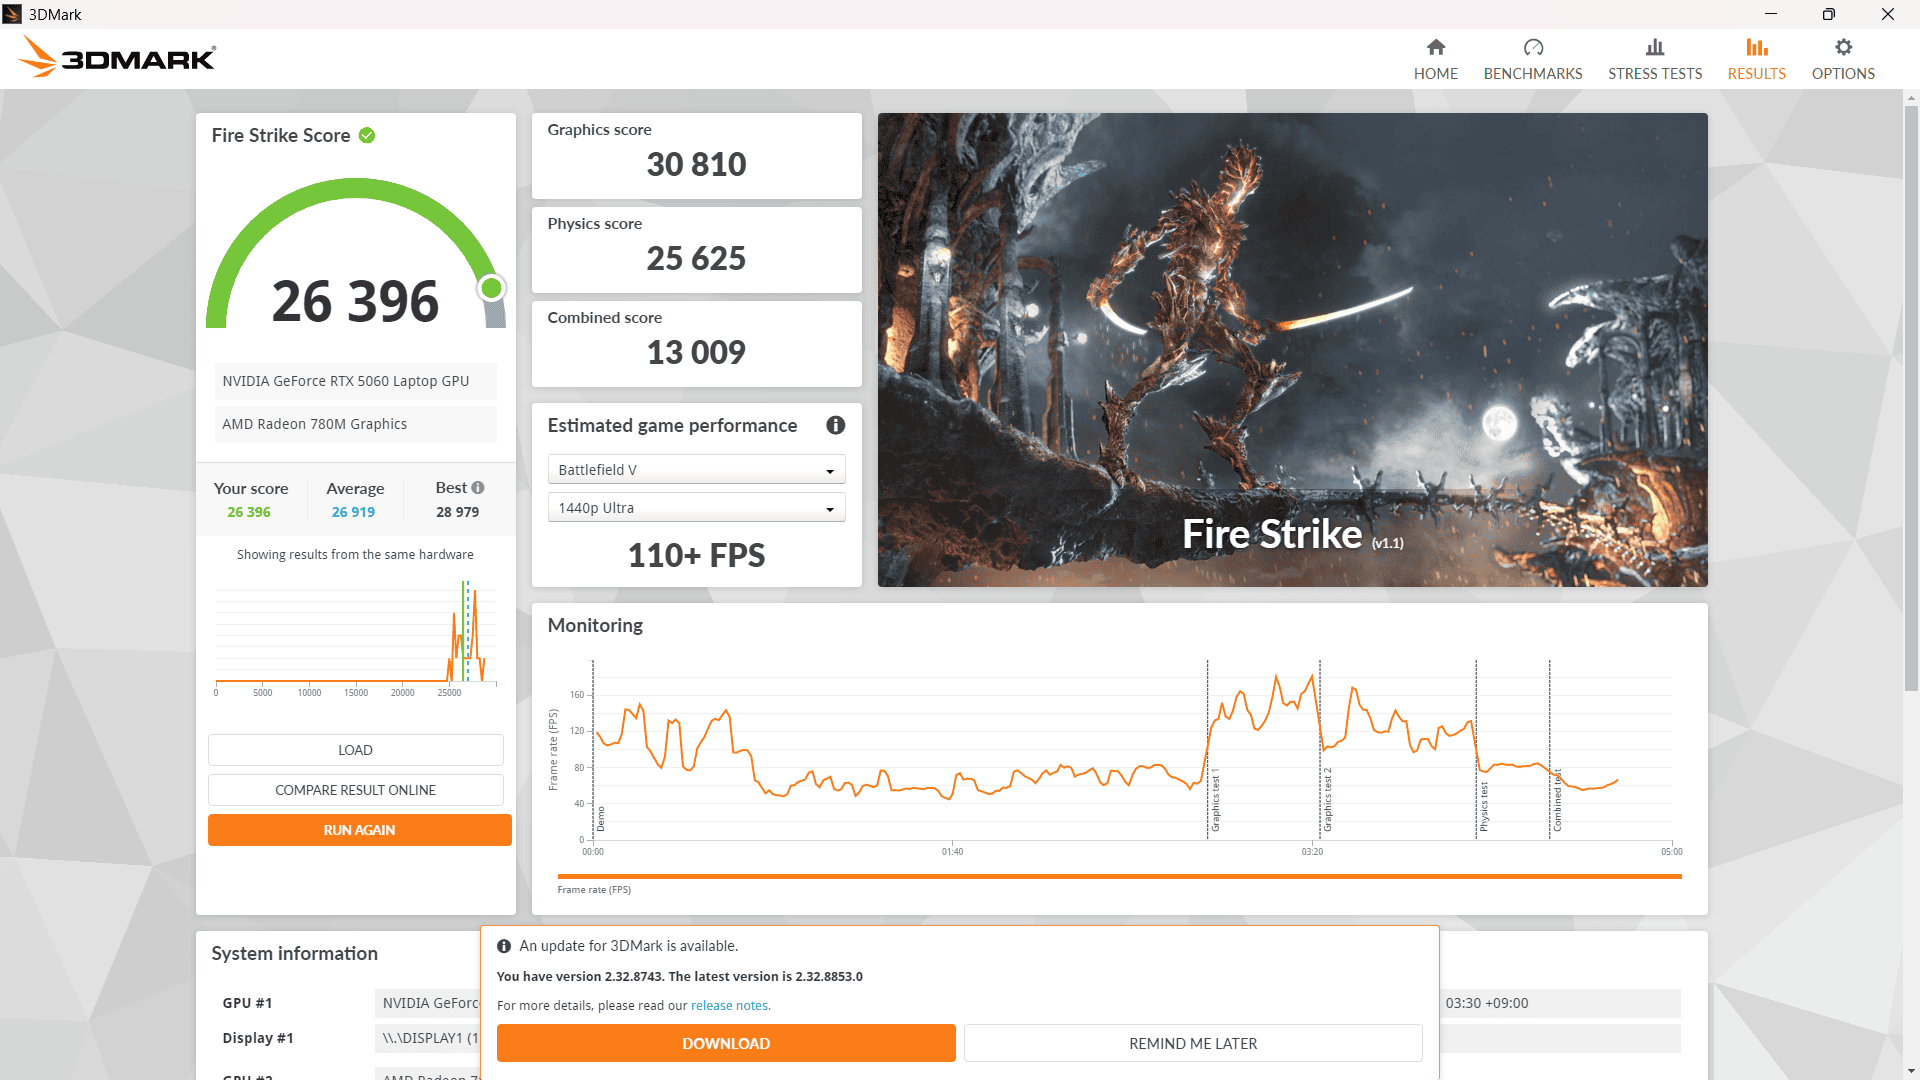Click the Home icon in the navigation bar
The width and height of the screenshot is (1920, 1080).
[x=1435, y=47]
